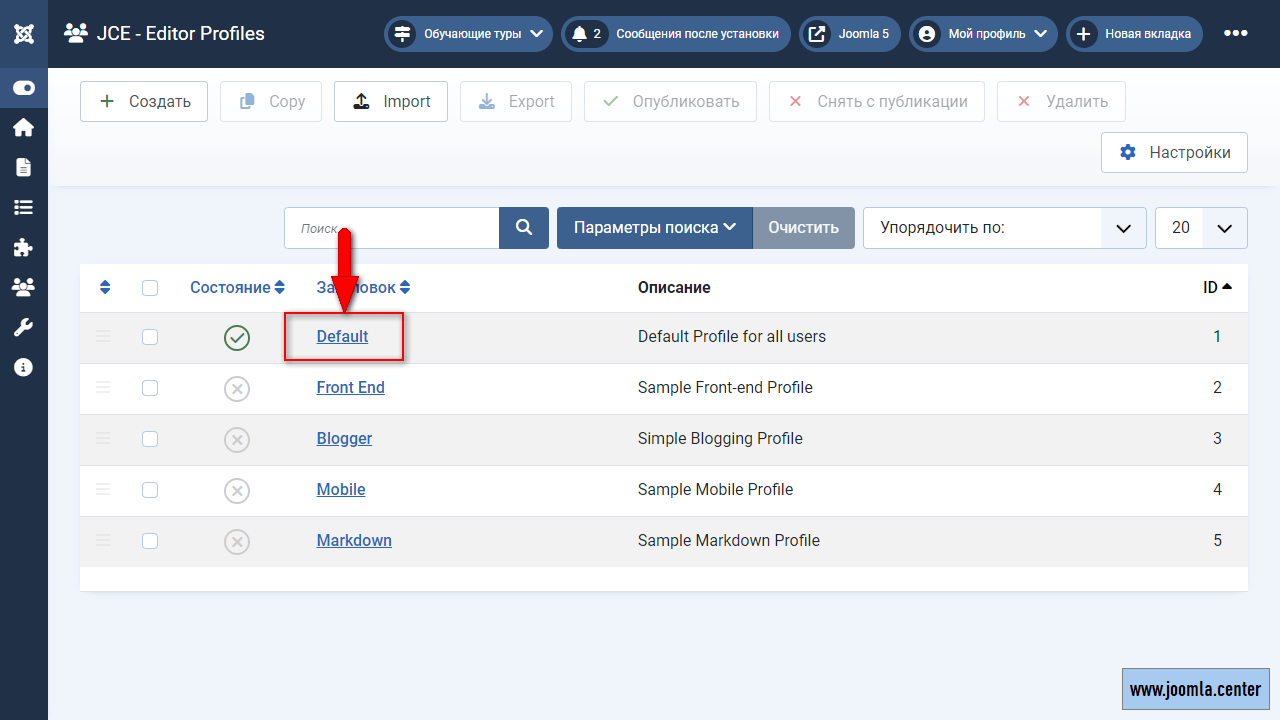Select the checkbox for Blogger profile
The height and width of the screenshot is (720, 1280).
[150, 439]
